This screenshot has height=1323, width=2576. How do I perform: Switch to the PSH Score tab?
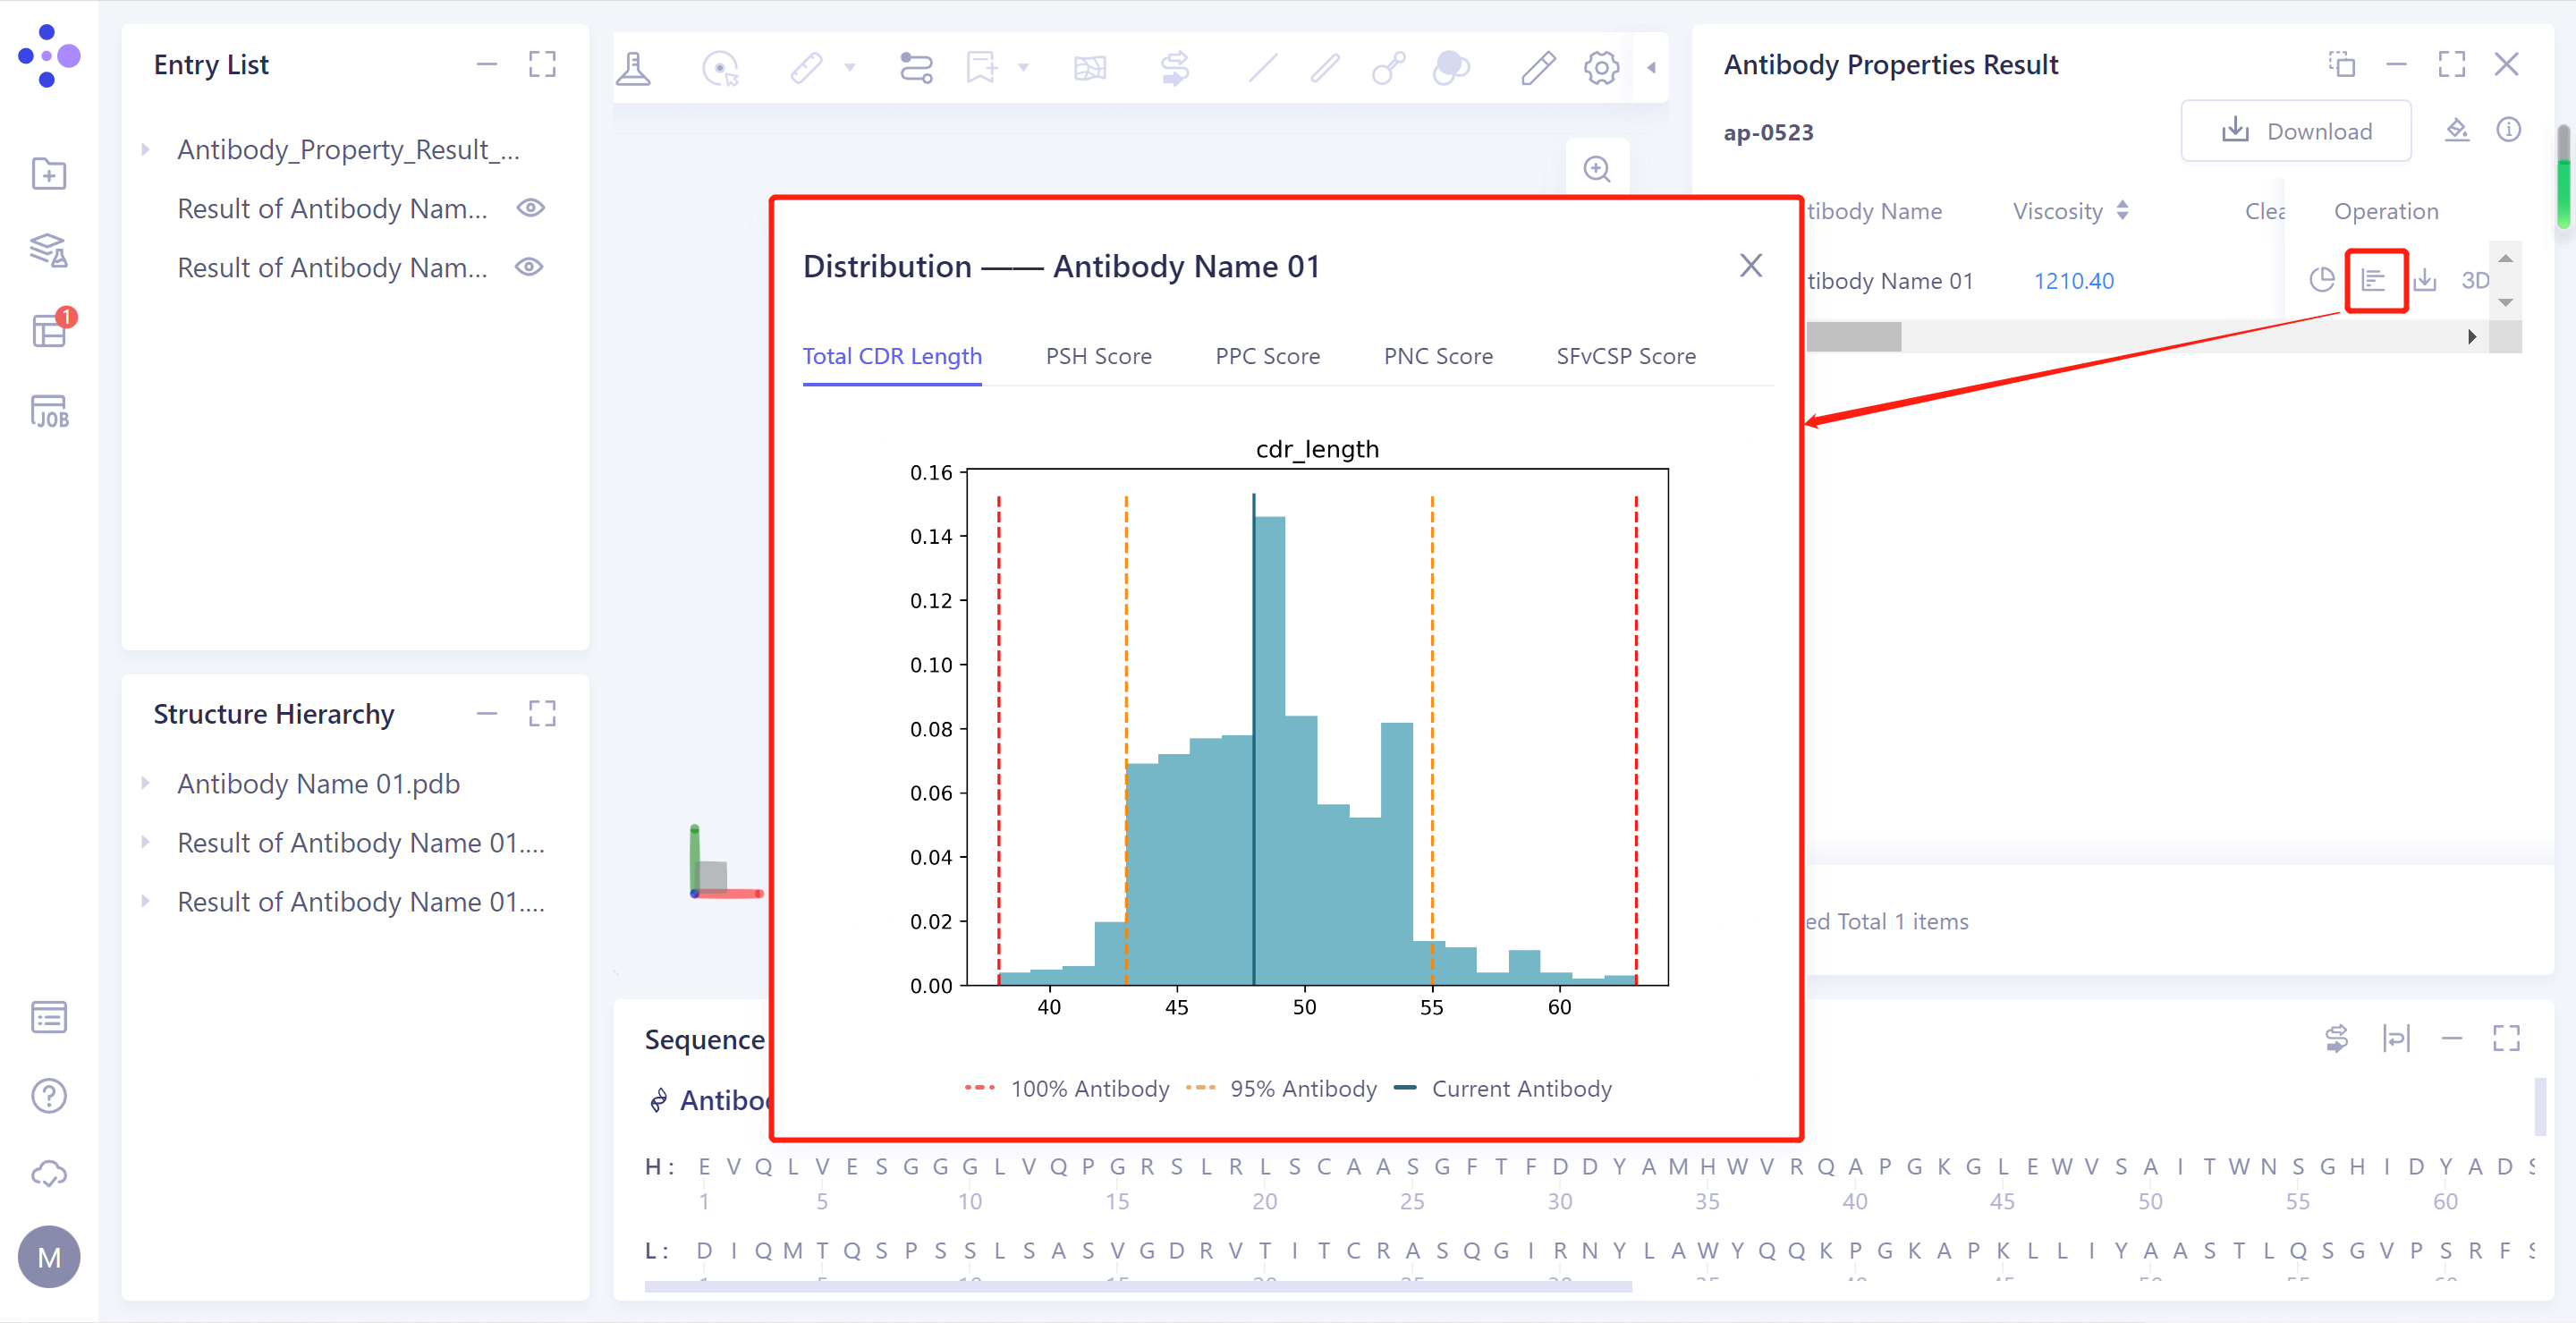click(1098, 356)
